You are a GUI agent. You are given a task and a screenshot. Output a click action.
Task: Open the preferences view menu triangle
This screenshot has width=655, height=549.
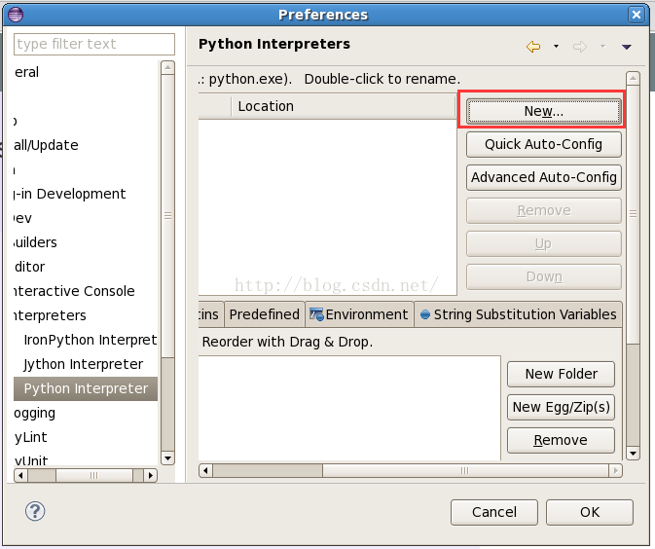click(626, 47)
